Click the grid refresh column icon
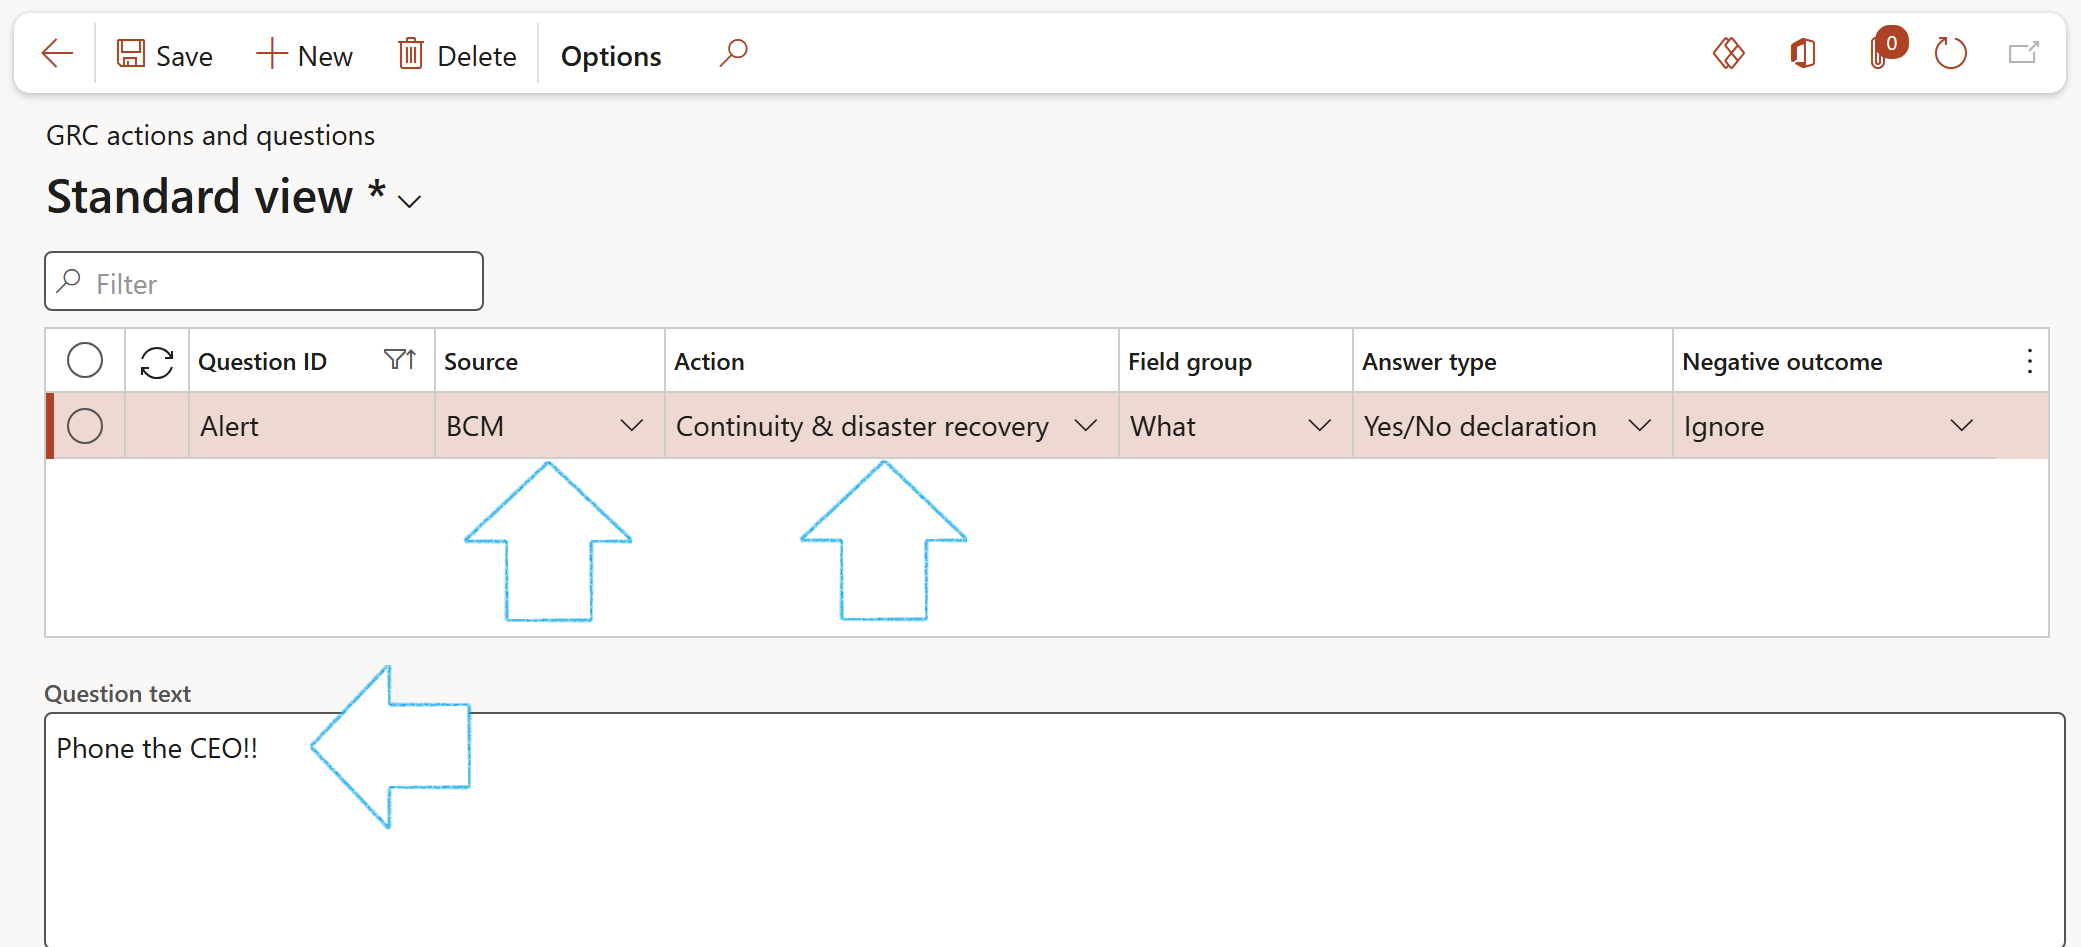The width and height of the screenshot is (2081, 947). [x=157, y=362]
